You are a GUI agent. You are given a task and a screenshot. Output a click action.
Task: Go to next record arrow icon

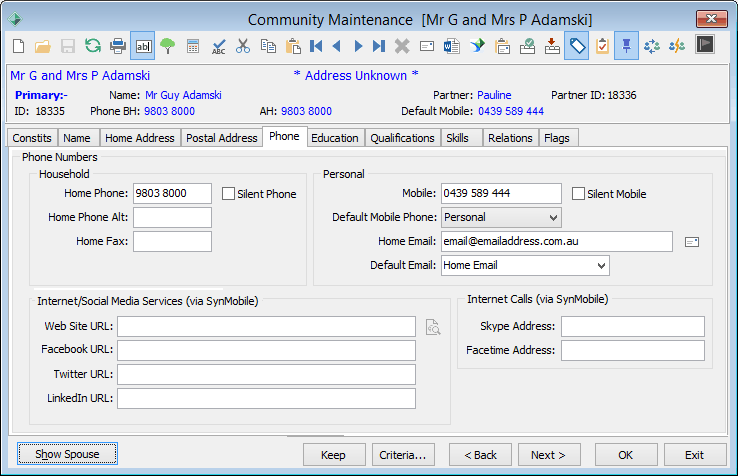pos(358,46)
